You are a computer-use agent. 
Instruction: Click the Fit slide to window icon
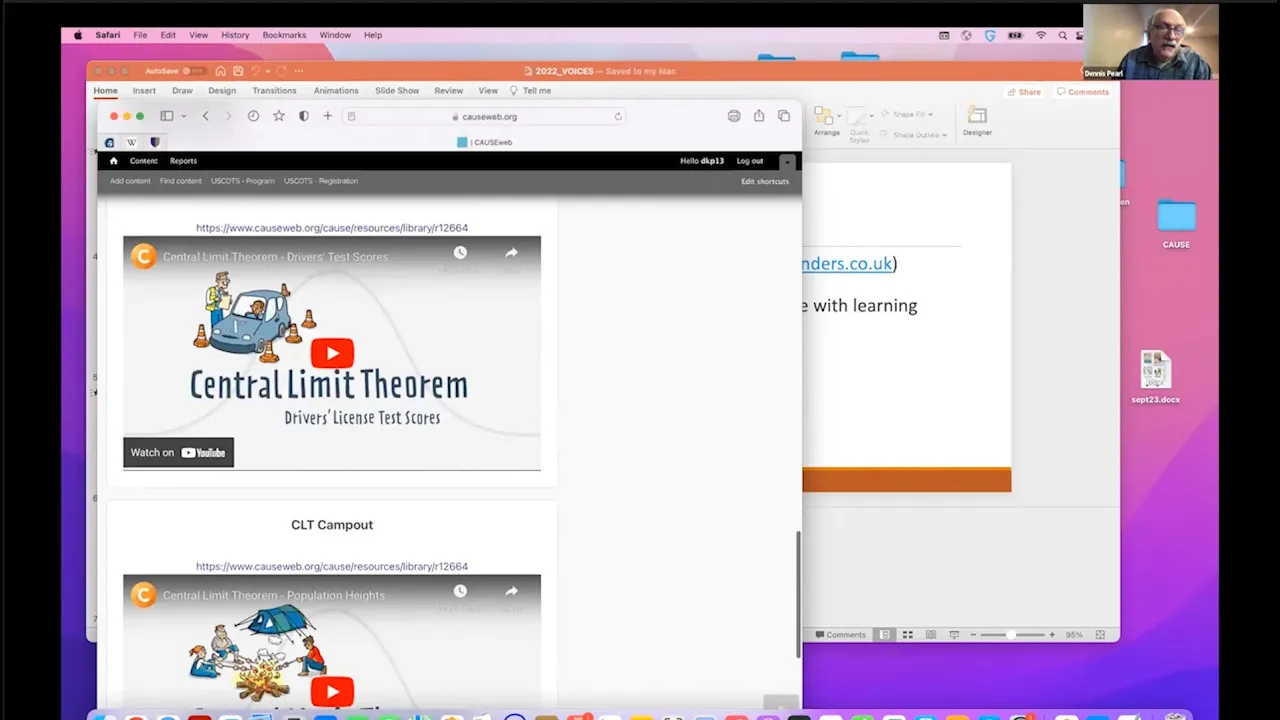coord(1100,635)
